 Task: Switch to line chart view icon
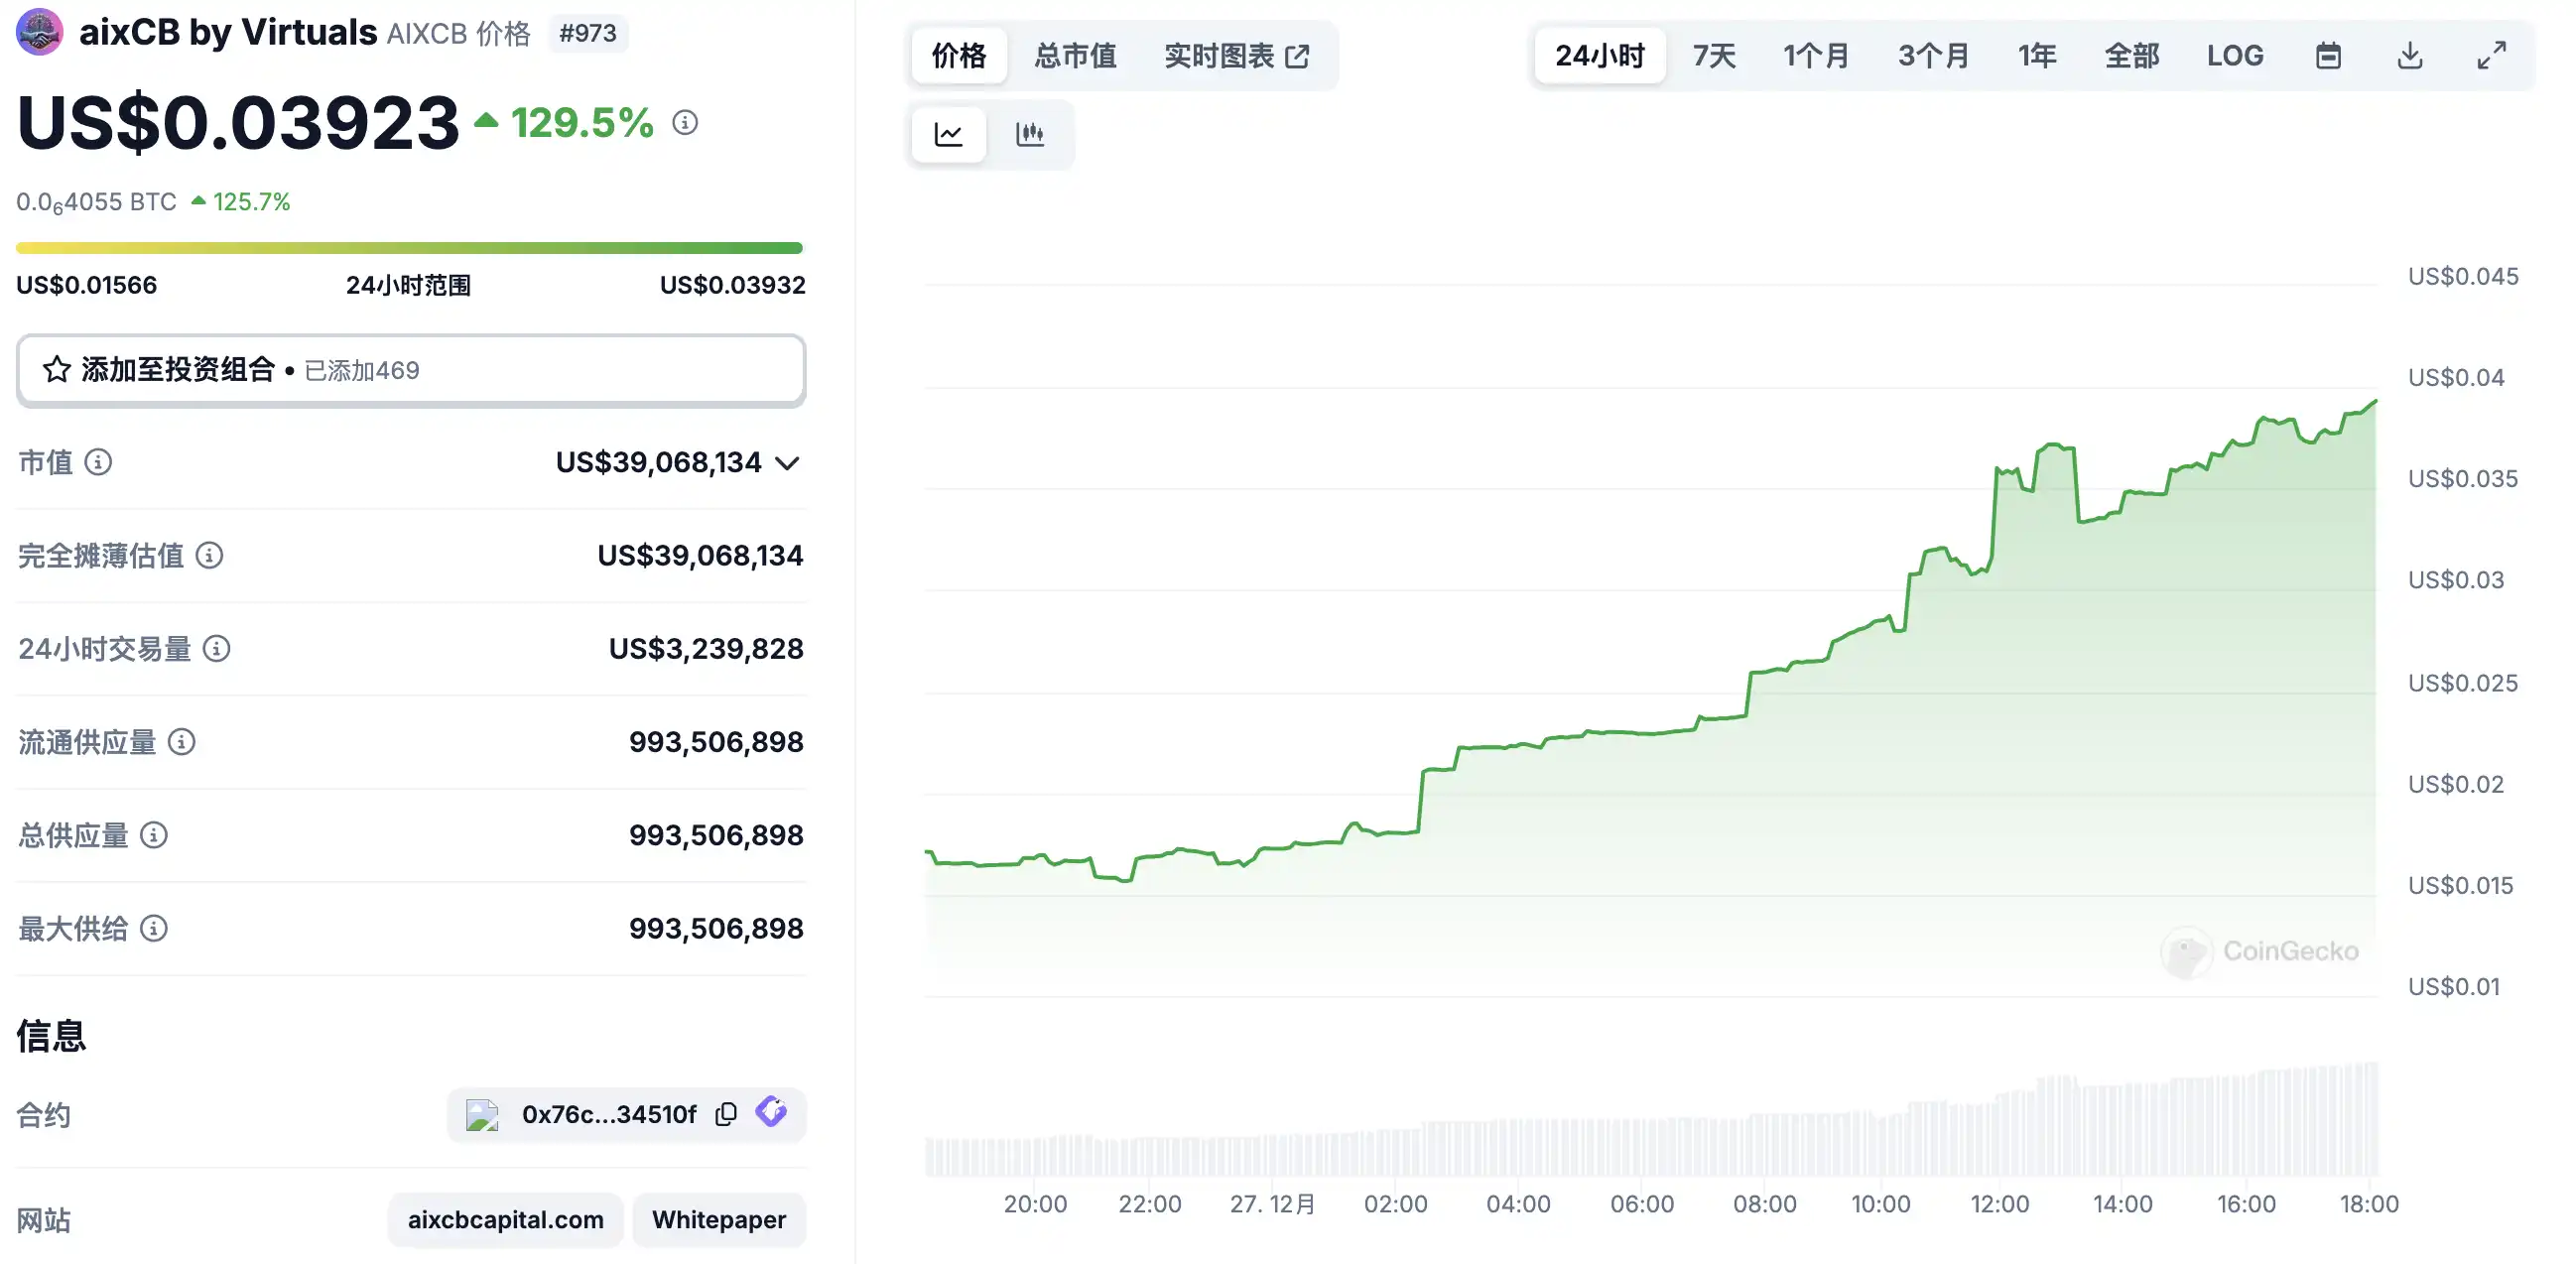click(x=948, y=134)
